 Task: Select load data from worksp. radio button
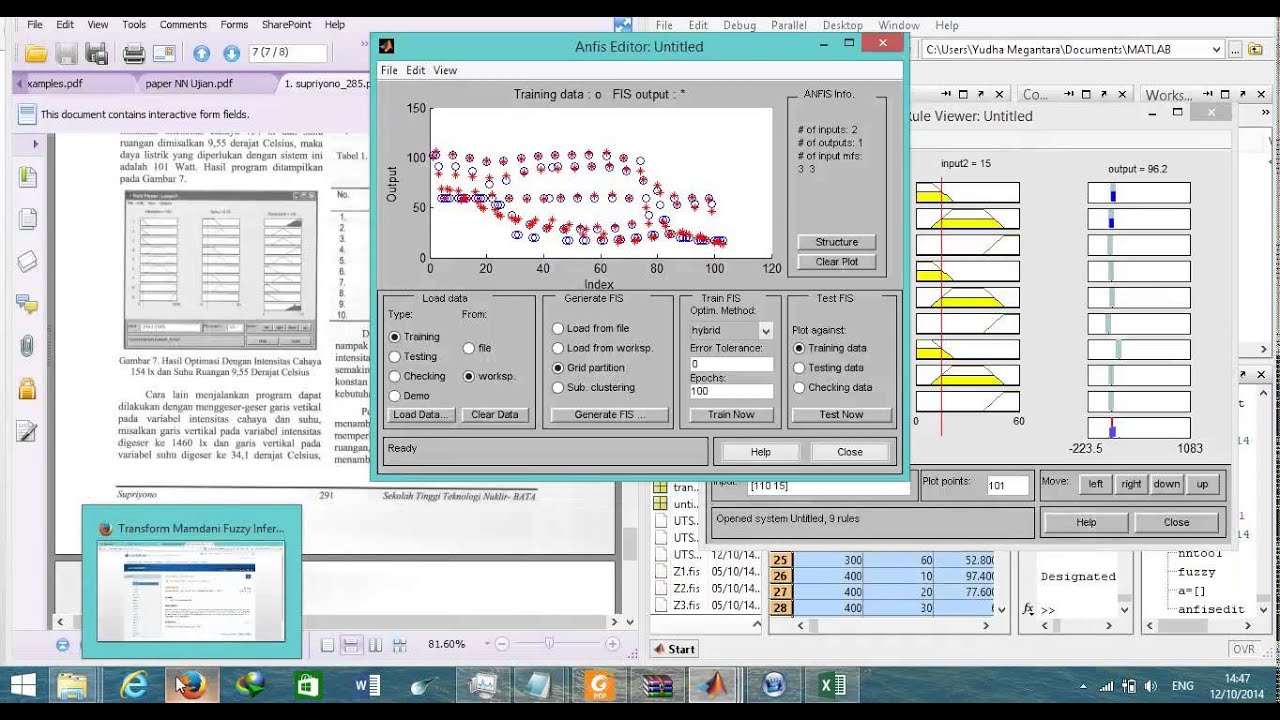click(469, 376)
